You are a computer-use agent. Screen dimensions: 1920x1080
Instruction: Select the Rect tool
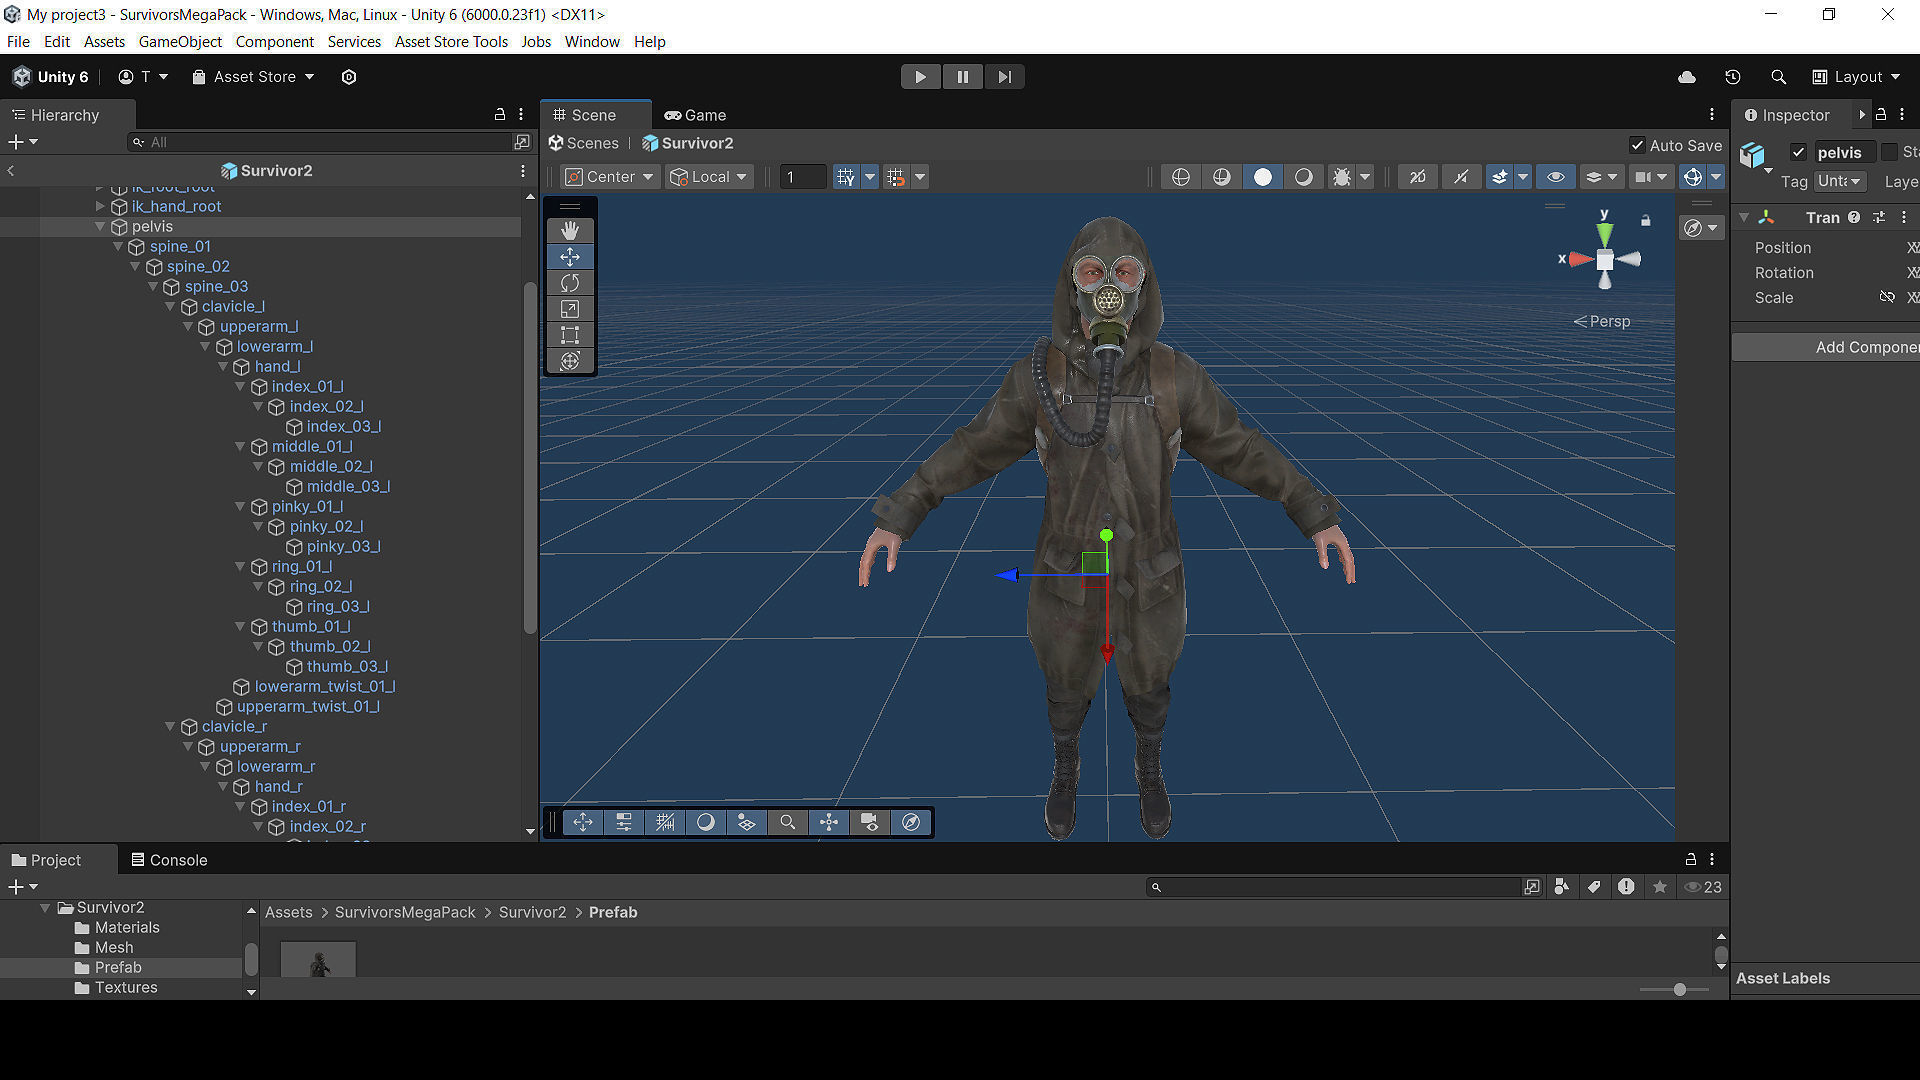point(570,334)
